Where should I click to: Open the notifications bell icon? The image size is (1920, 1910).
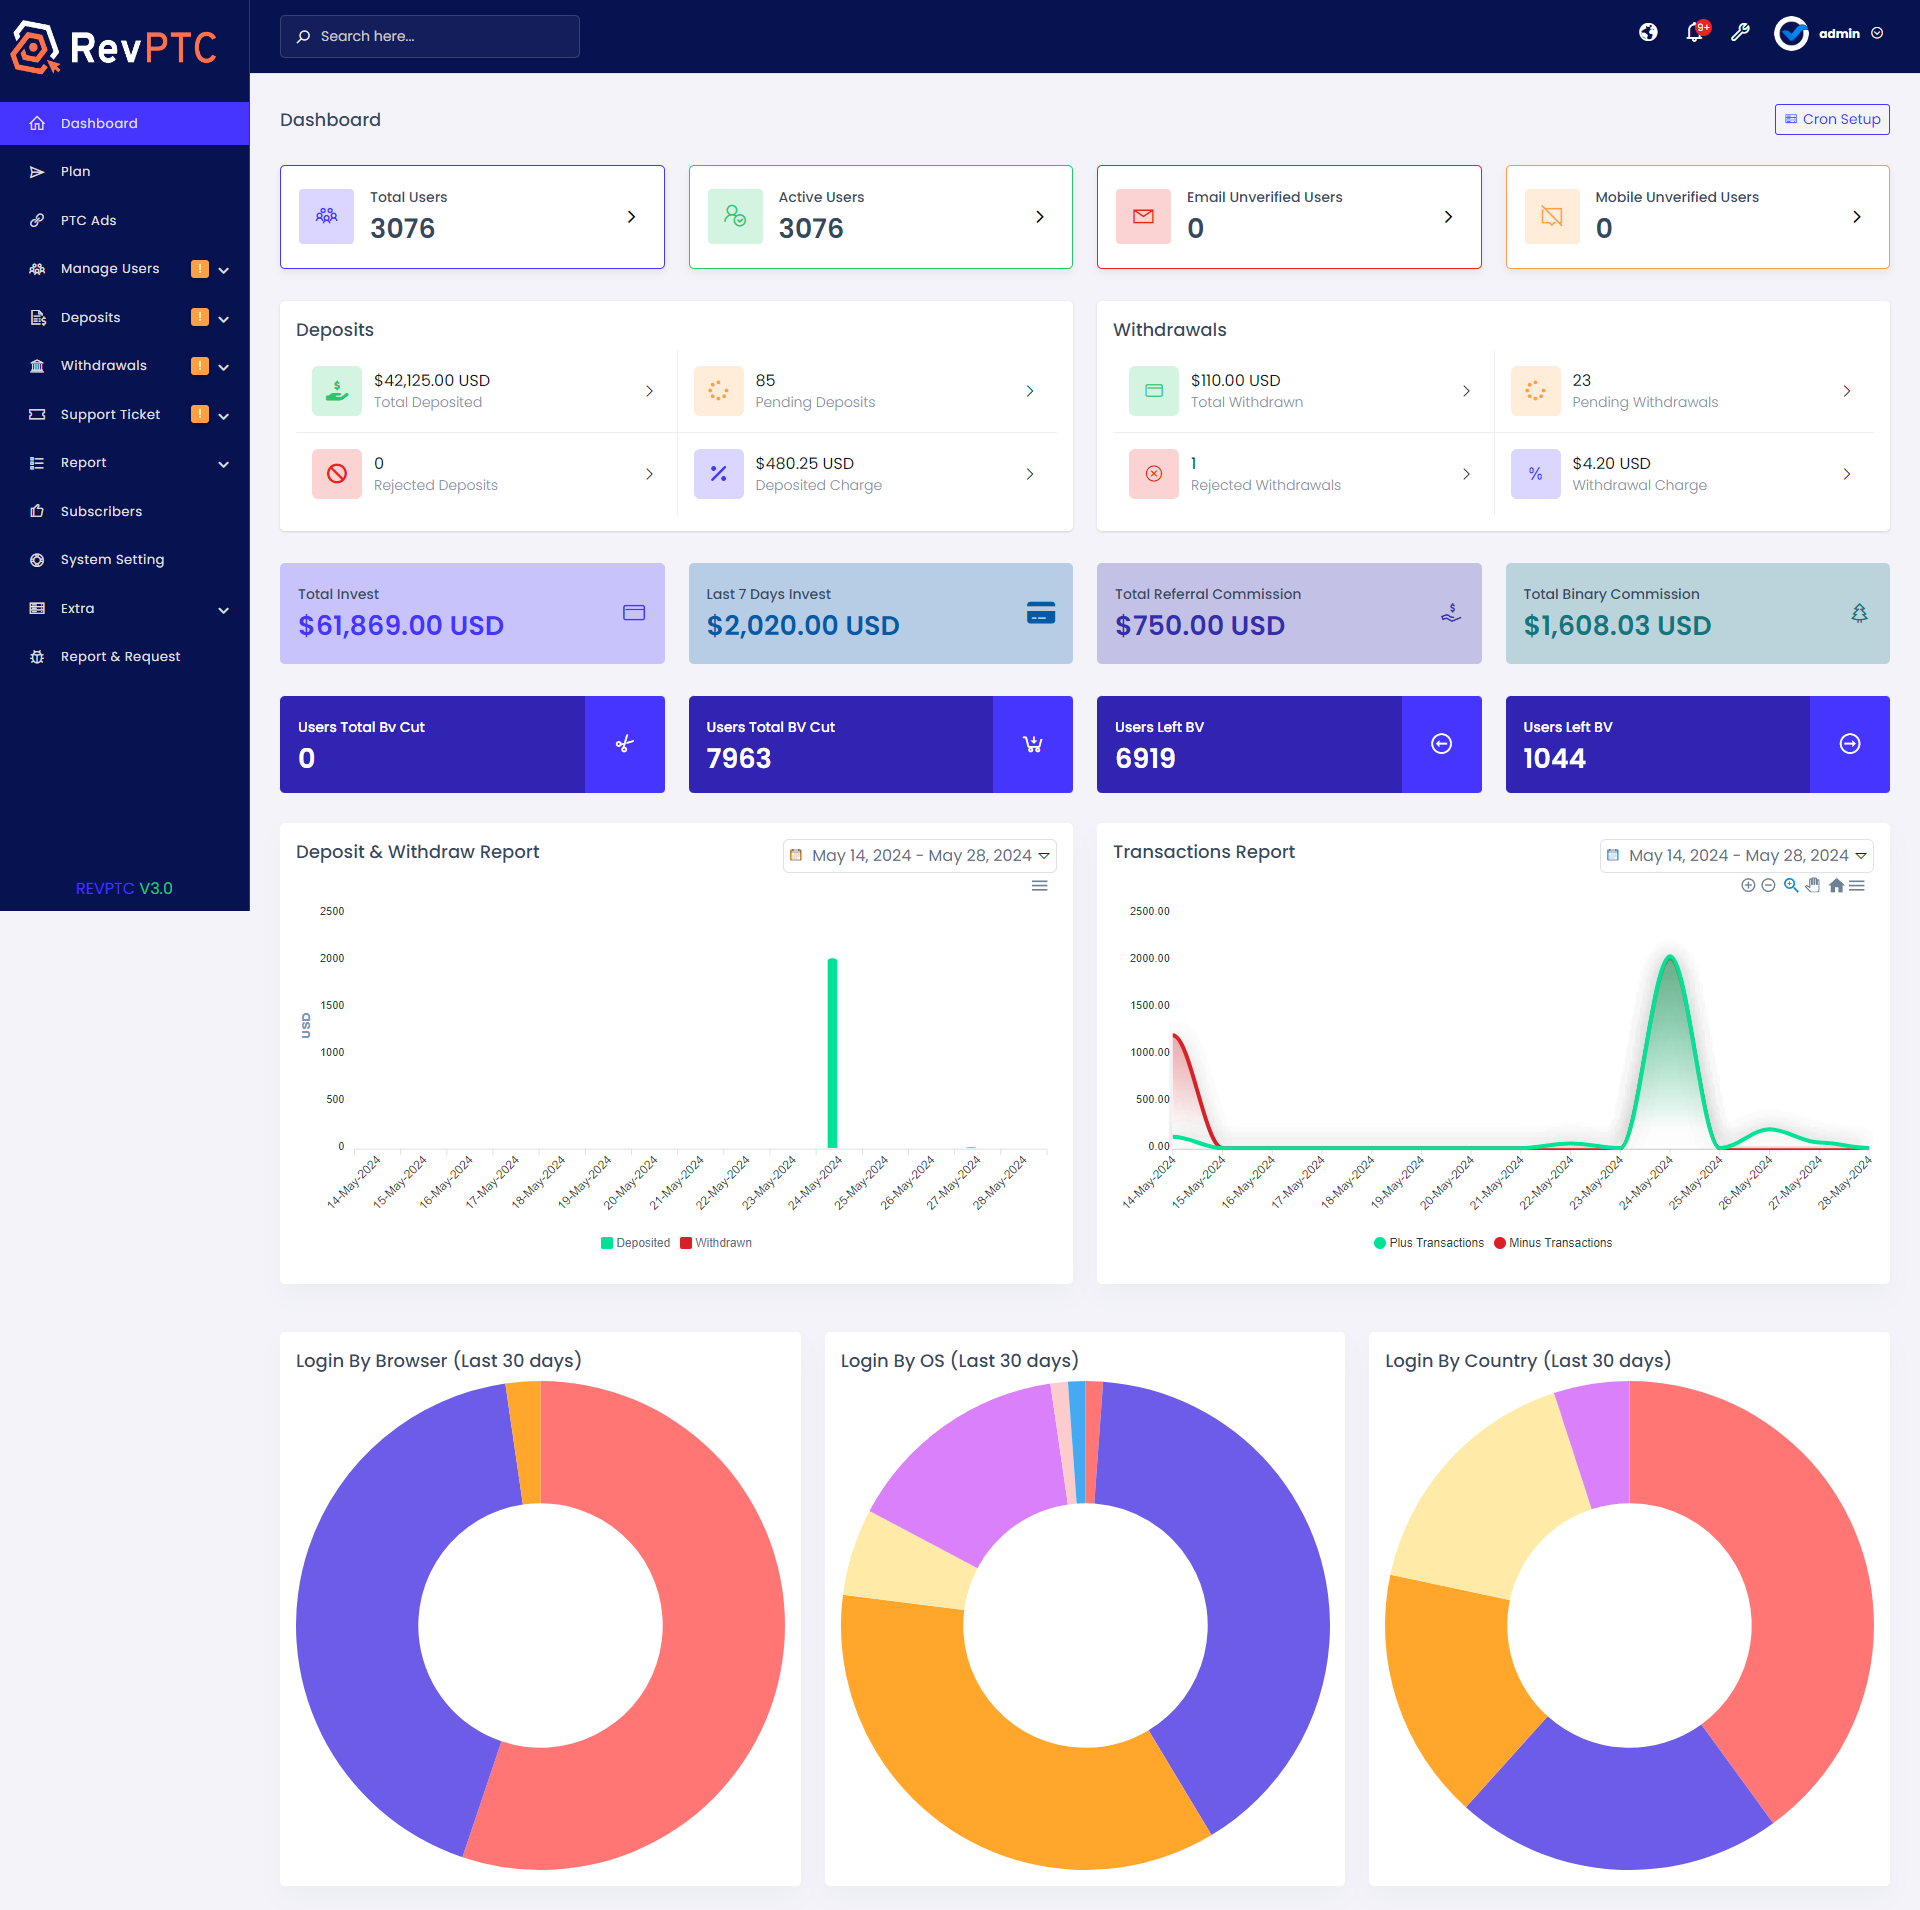coord(1694,33)
